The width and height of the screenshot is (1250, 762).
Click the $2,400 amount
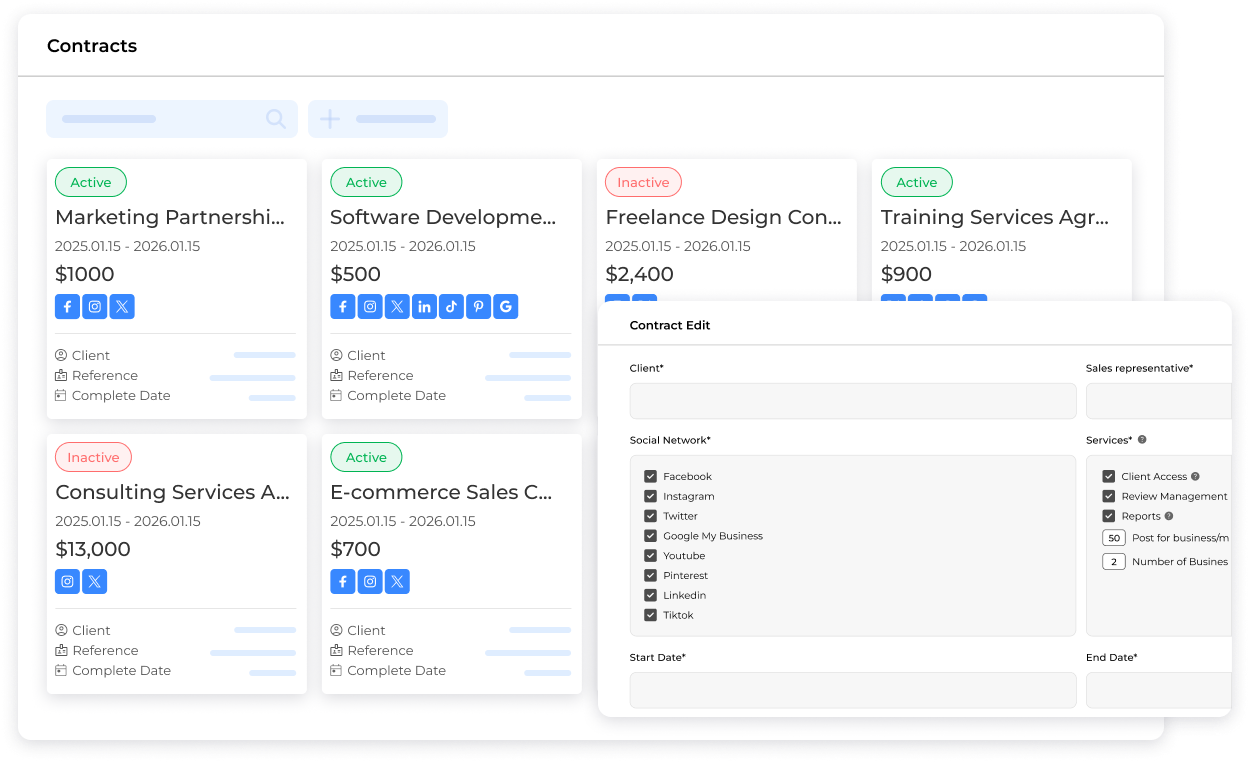coord(640,274)
